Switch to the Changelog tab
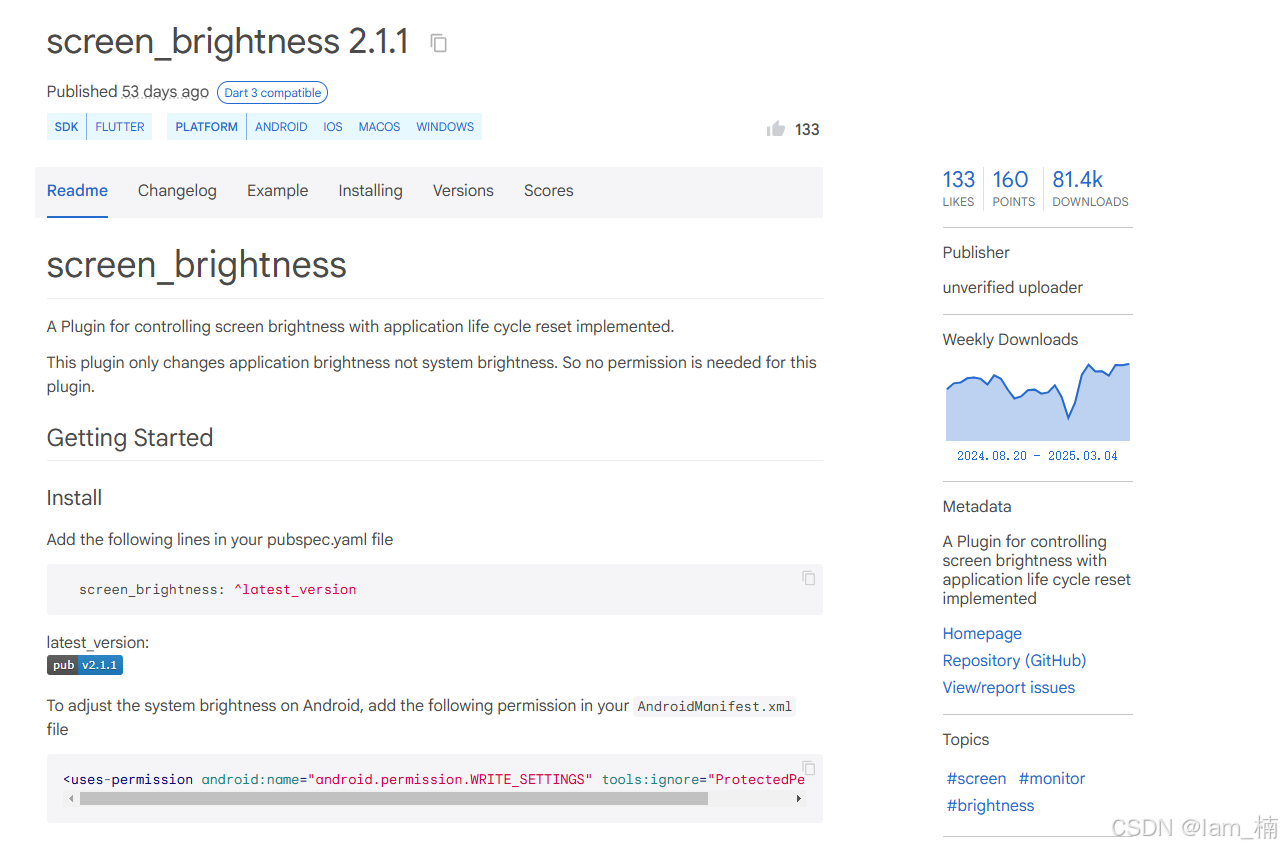 pos(177,191)
